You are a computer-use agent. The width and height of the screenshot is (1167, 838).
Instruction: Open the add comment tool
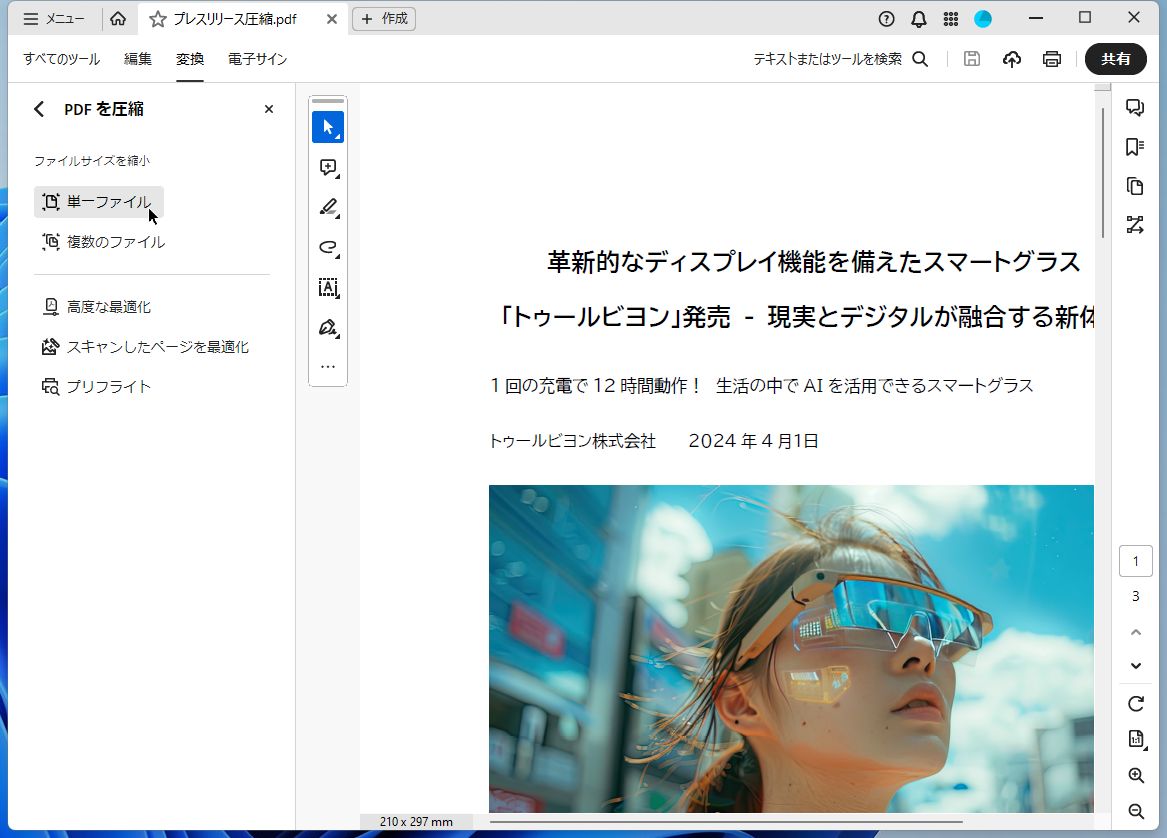(x=328, y=167)
